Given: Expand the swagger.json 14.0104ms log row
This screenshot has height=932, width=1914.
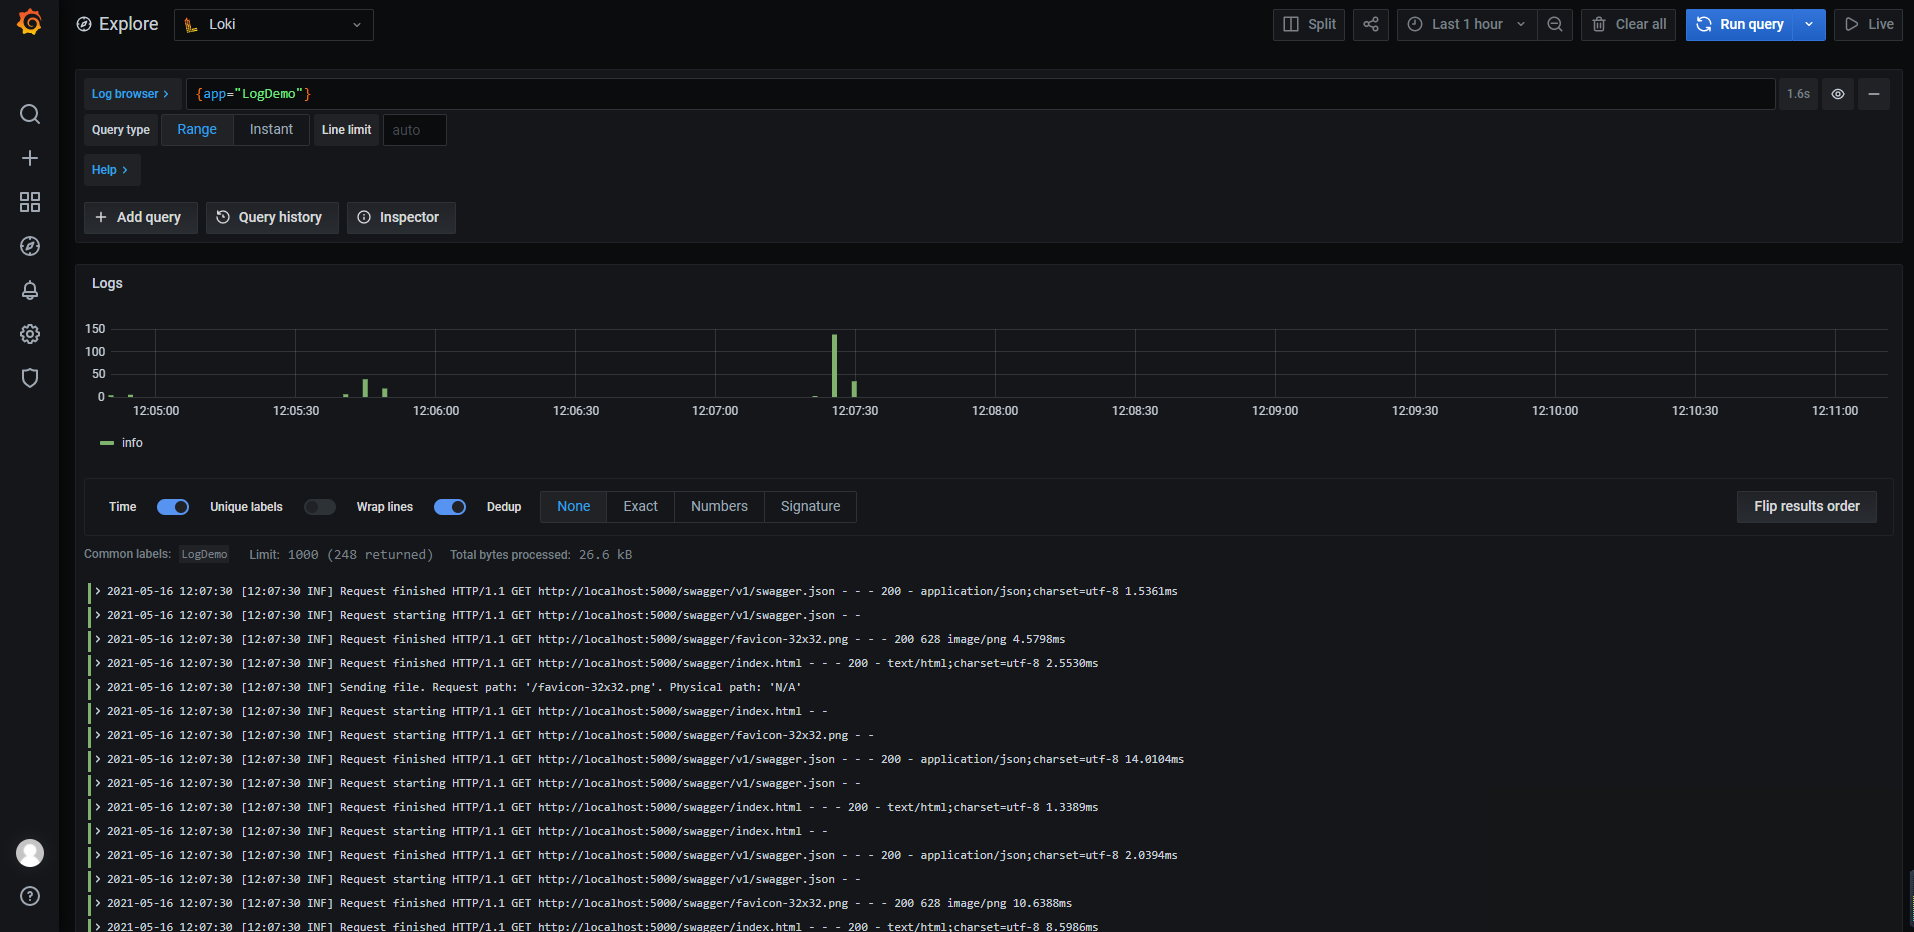Looking at the screenshot, I should [98, 759].
